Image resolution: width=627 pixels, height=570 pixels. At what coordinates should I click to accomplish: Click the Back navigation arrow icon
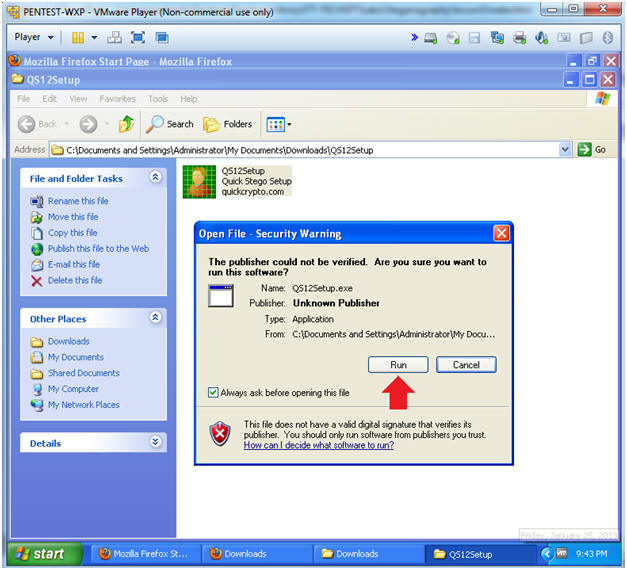tap(26, 124)
